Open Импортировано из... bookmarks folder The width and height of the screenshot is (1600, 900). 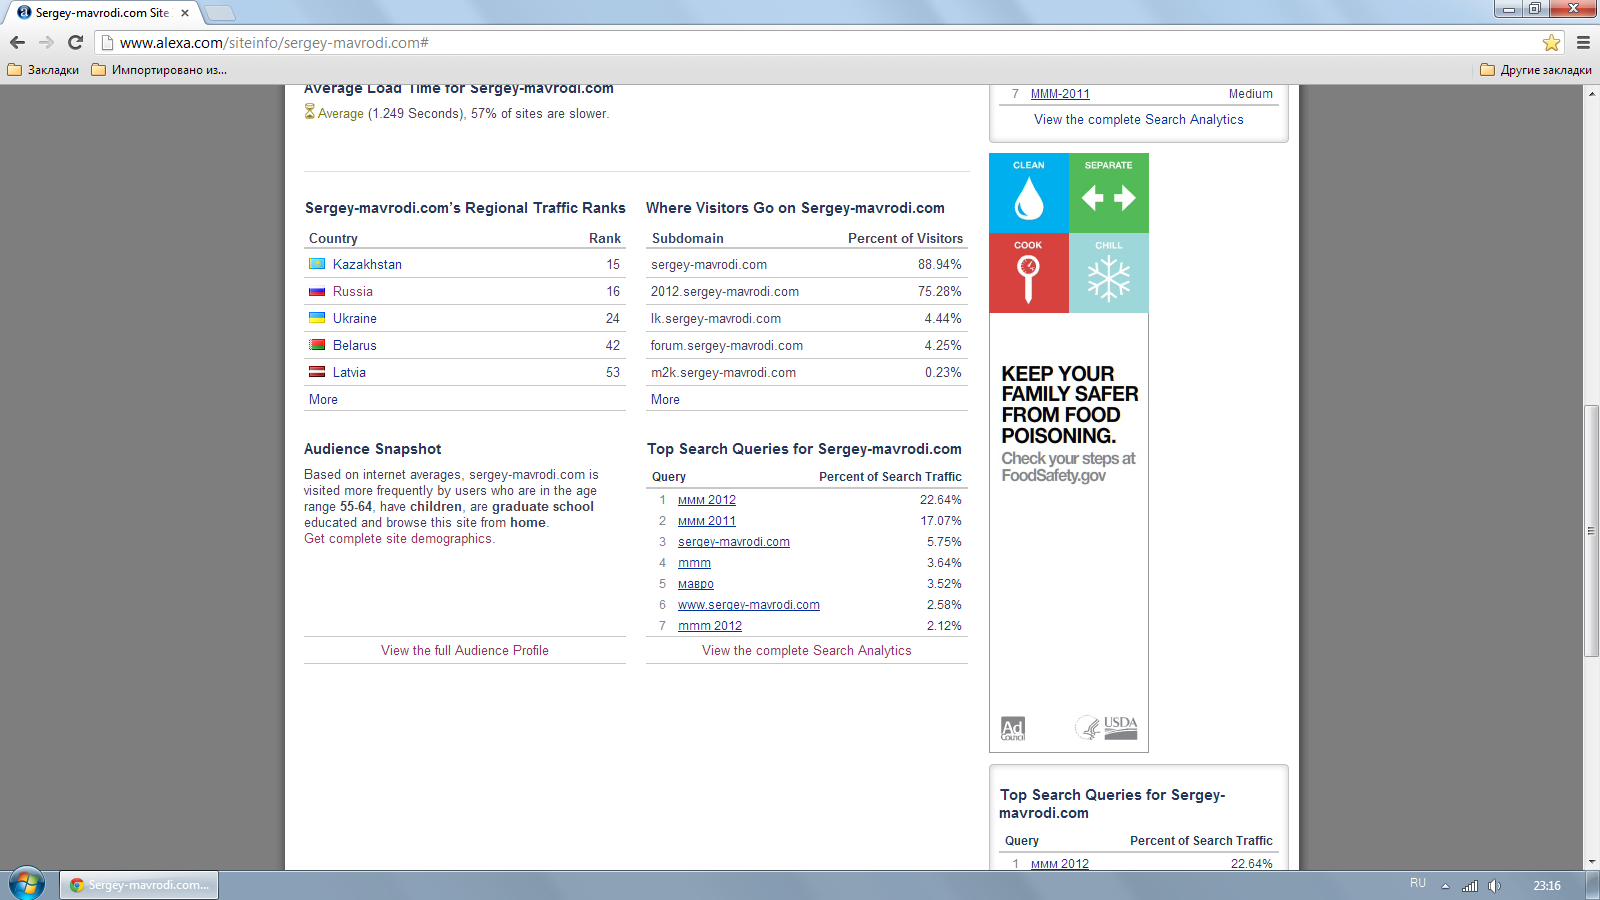click(159, 70)
